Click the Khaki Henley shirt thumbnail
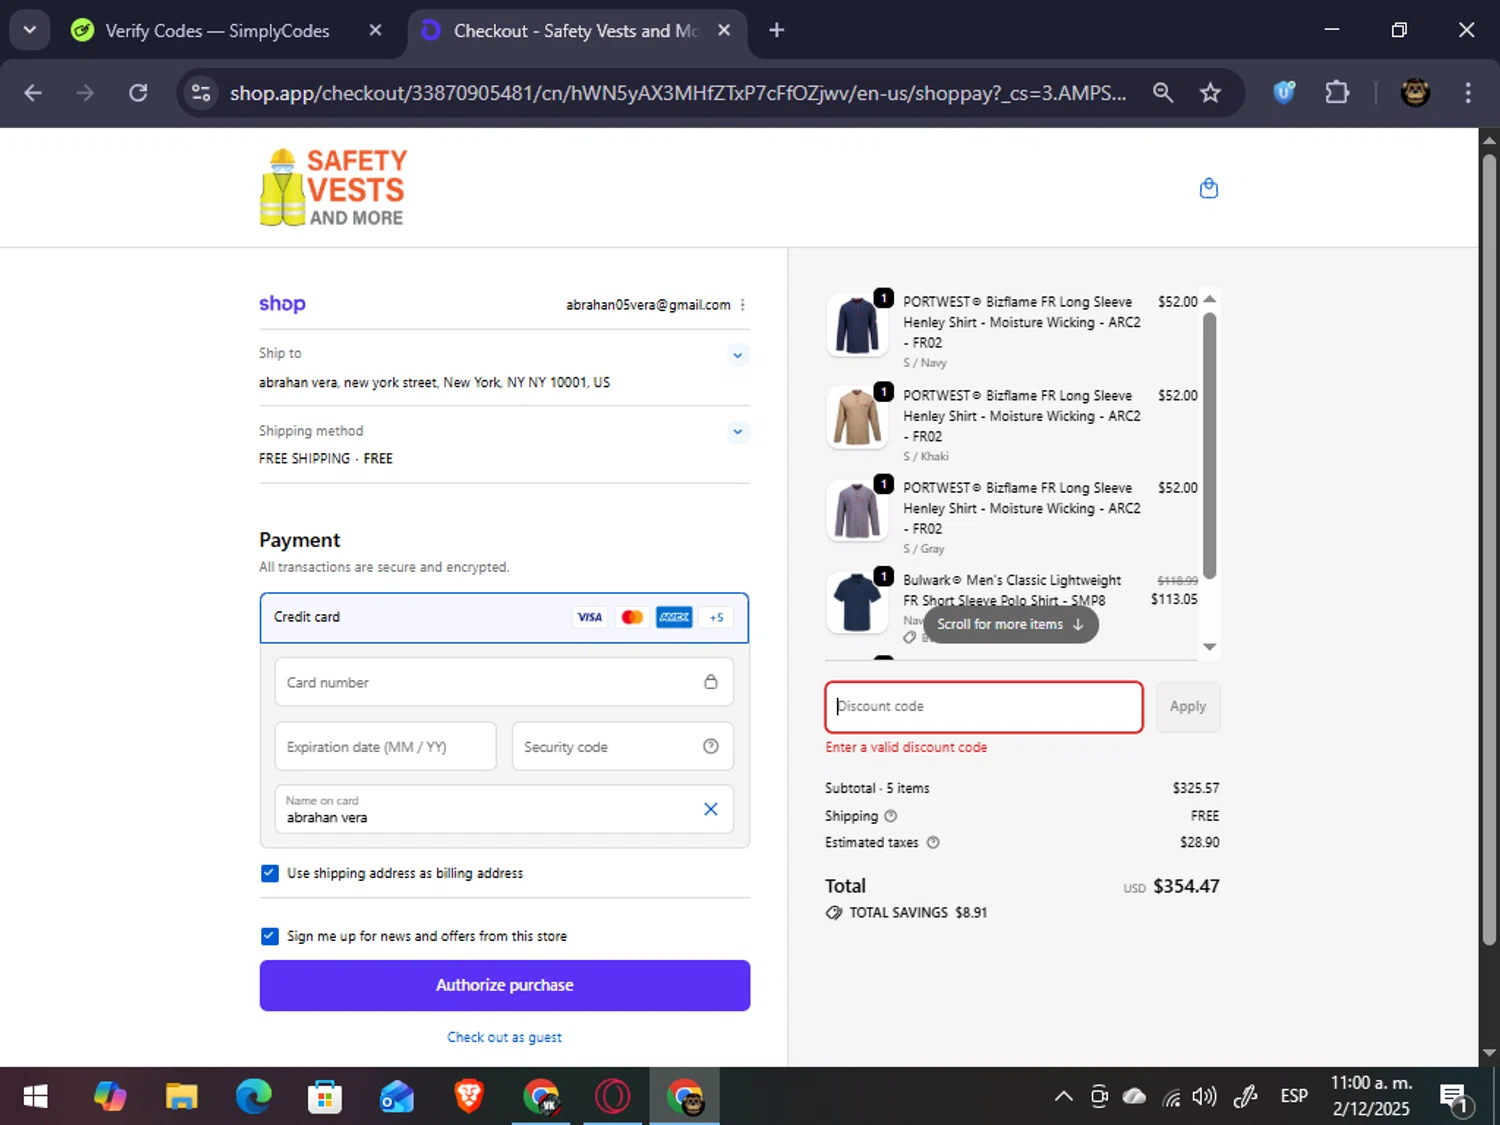This screenshot has height=1125, width=1500. coord(857,417)
